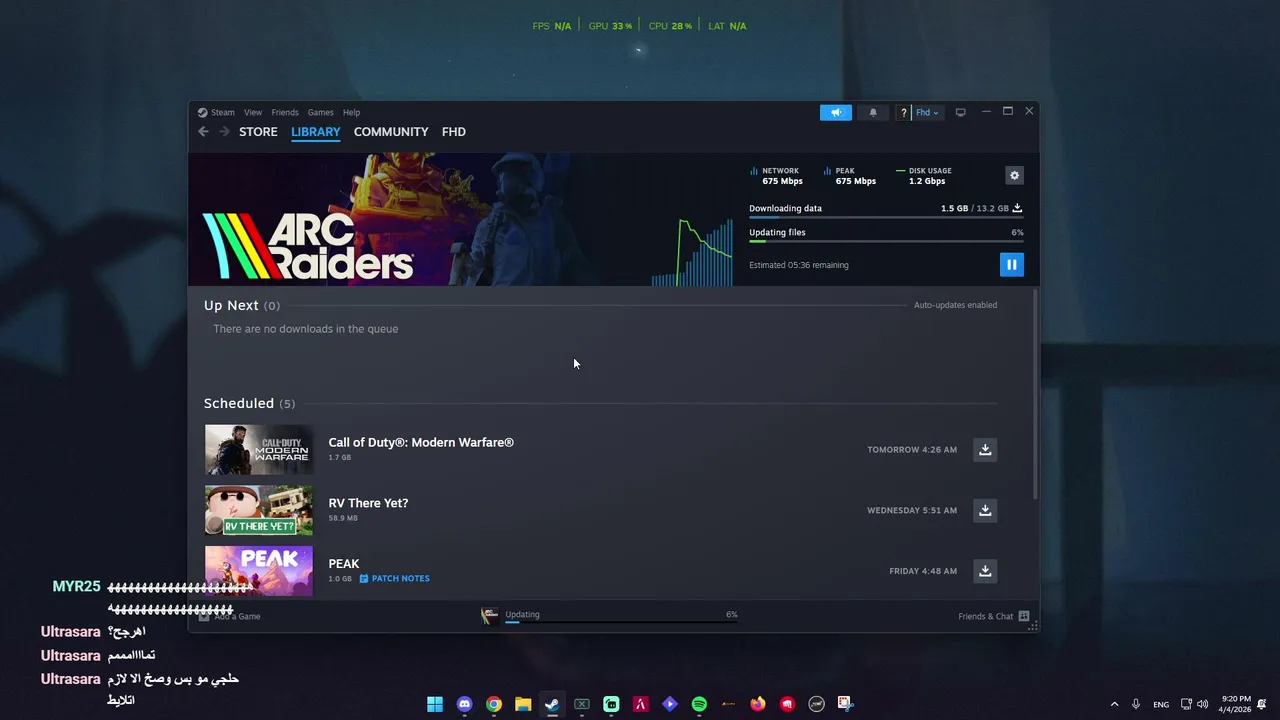Open the Friends menu
The image size is (1280, 720).
(285, 112)
